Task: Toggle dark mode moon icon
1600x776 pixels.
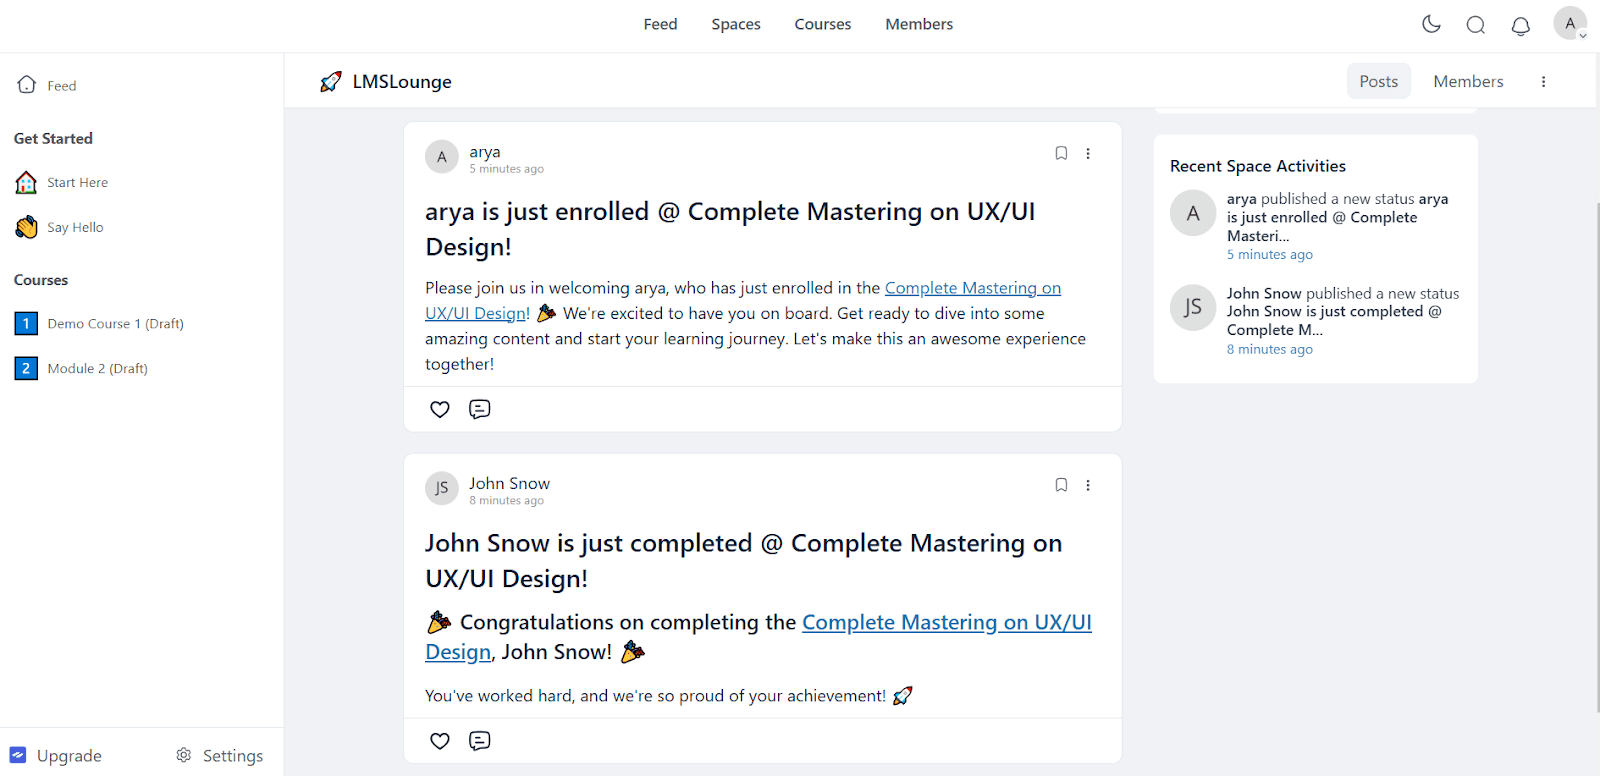Action: click(x=1431, y=24)
